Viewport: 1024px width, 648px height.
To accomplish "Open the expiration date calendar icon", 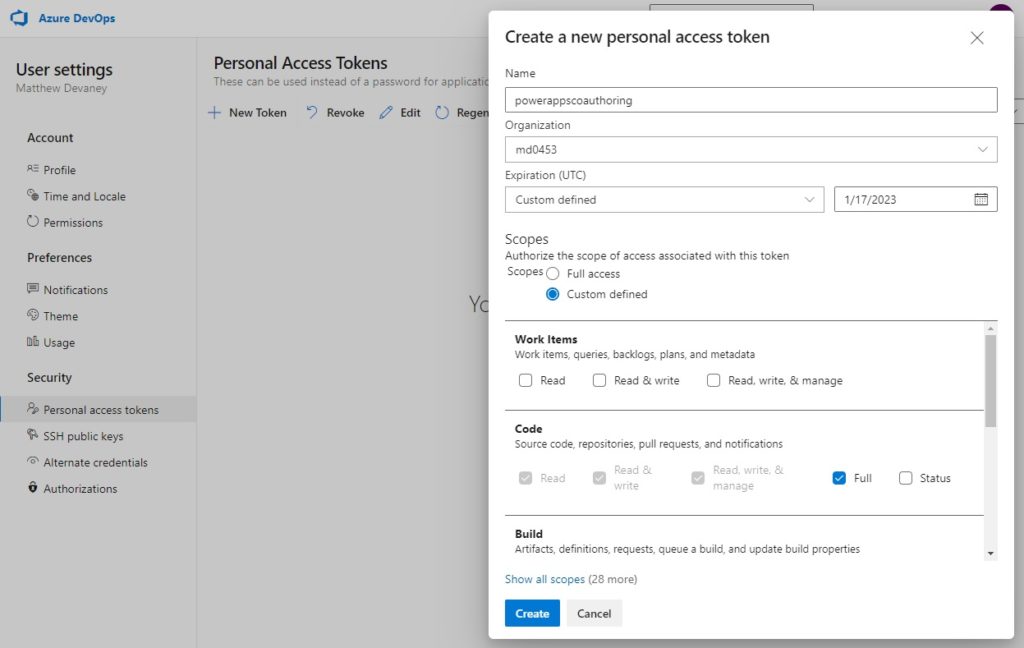I will tap(981, 199).
